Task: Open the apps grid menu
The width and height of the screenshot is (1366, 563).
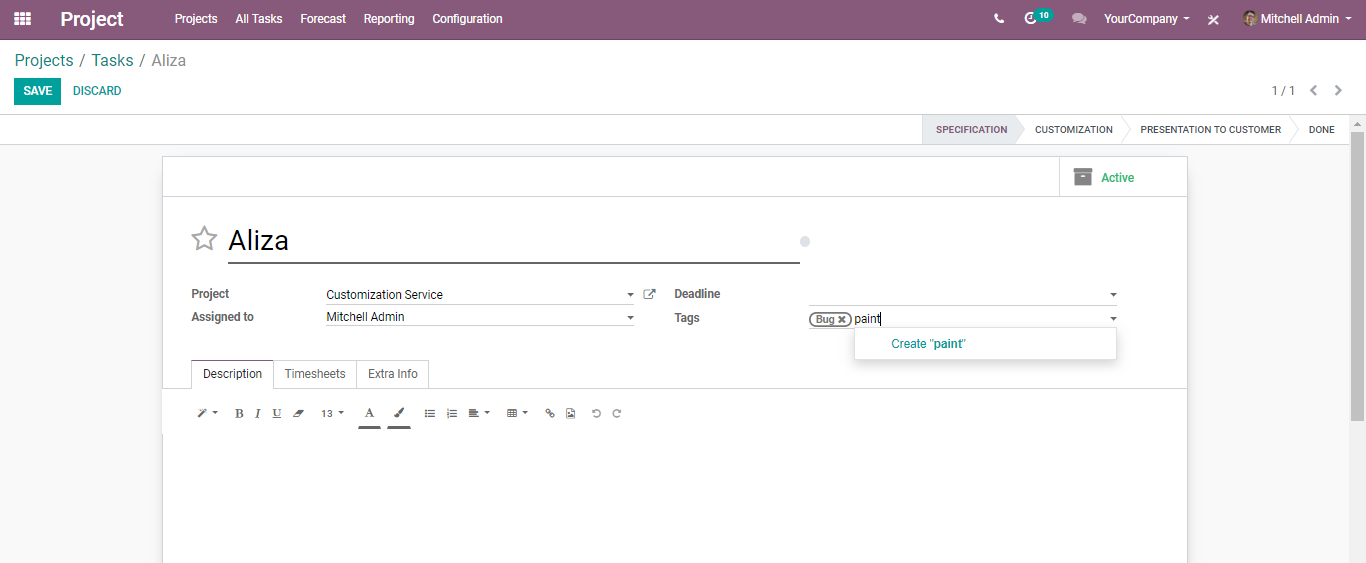Action: (22, 19)
